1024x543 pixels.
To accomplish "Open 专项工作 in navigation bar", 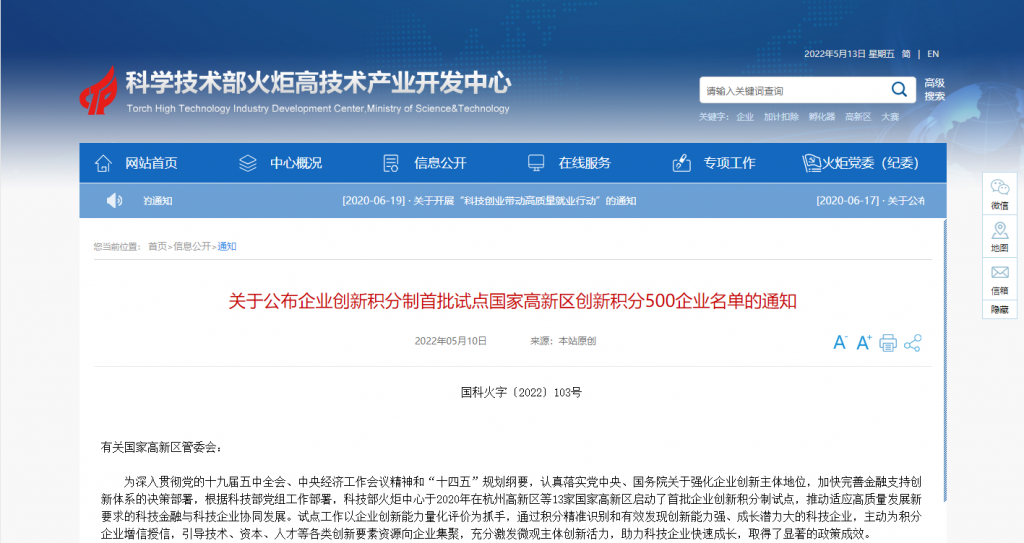I will [x=714, y=163].
